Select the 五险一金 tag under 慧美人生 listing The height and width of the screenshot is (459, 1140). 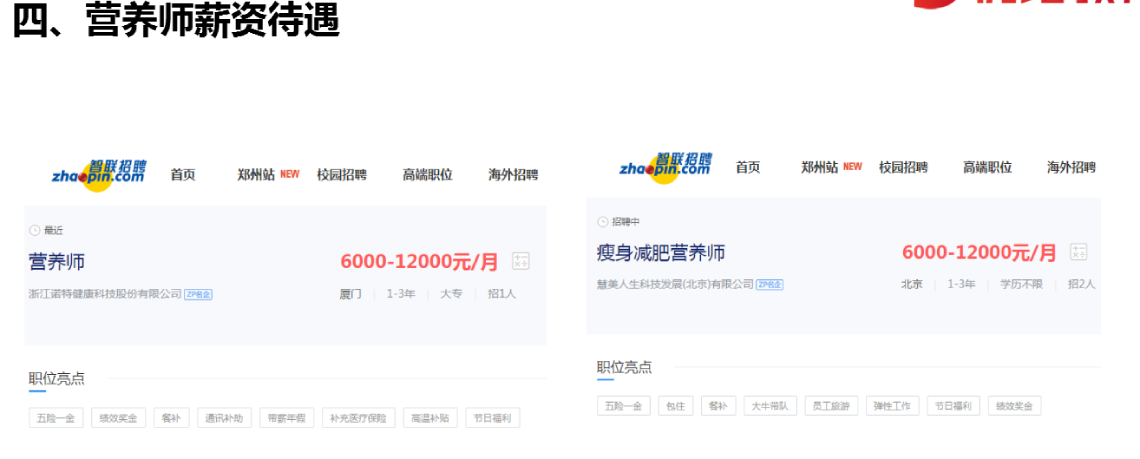pyautogui.click(x=624, y=406)
